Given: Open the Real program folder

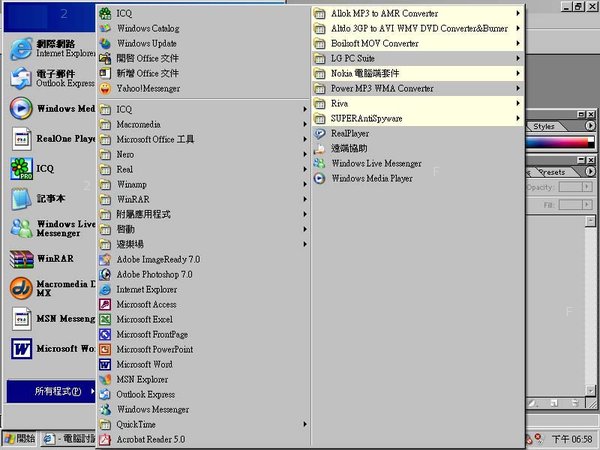Looking at the screenshot, I should [x=203, y=170].
